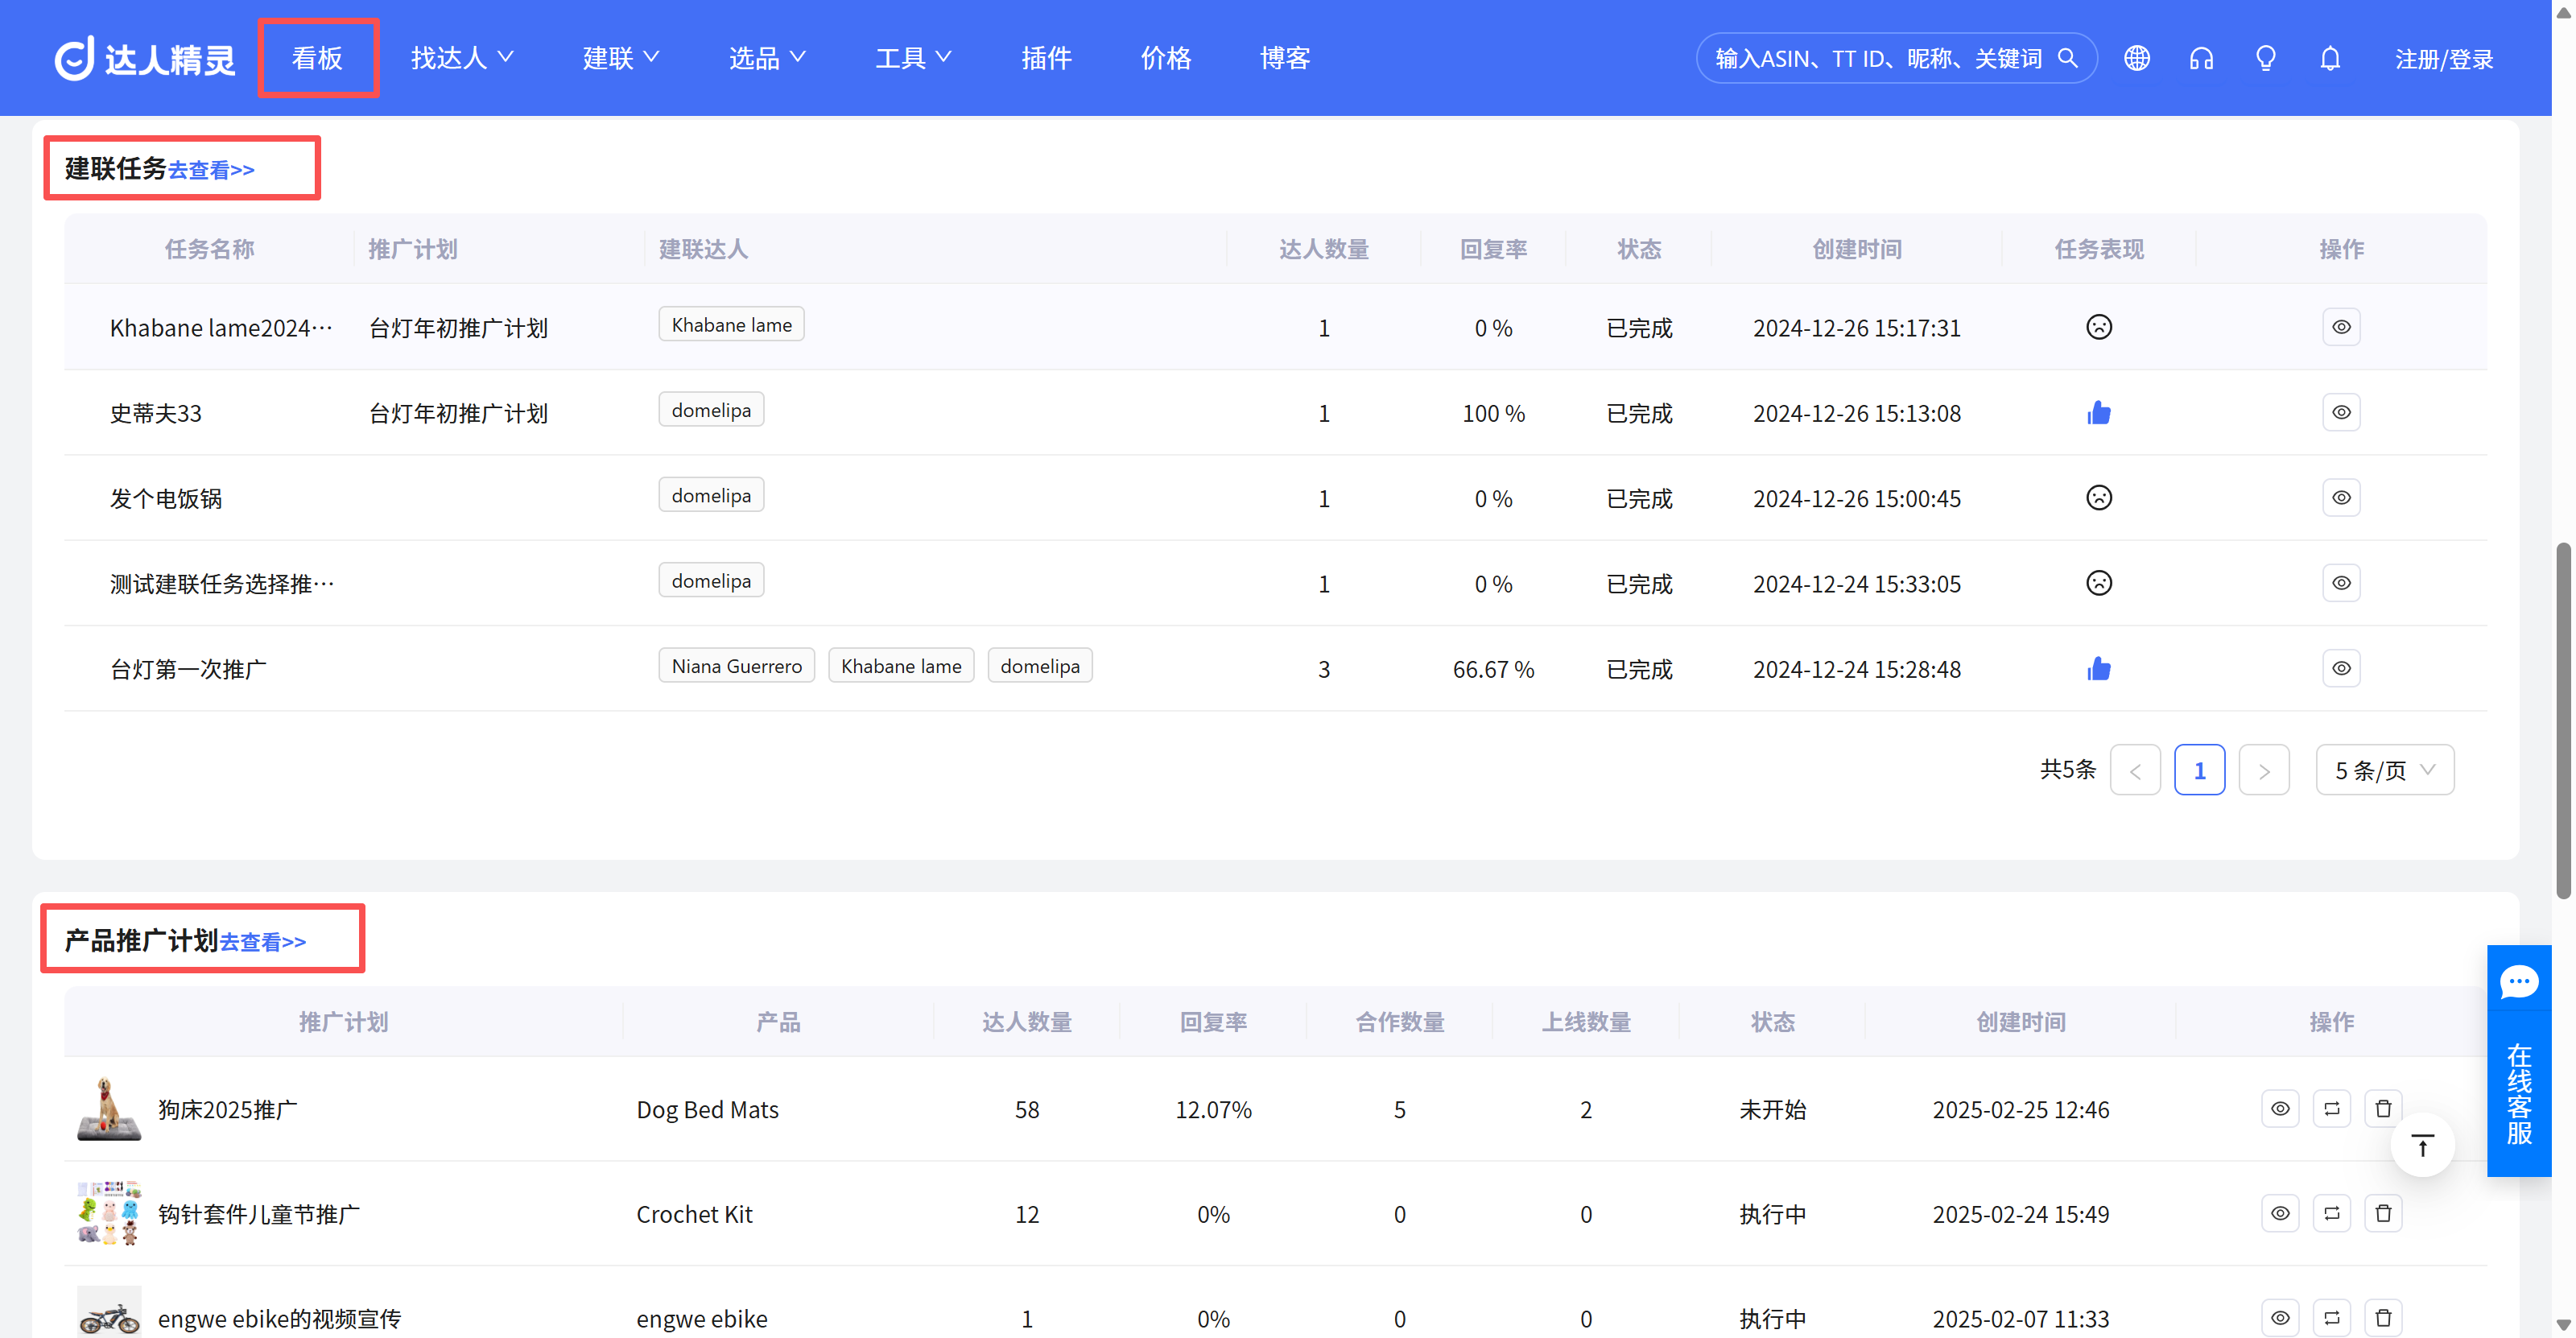The width and height of the screenshot is (2576, 1338).
Task: View details of 史蒂夫33 task
Action: [2341, 412]
